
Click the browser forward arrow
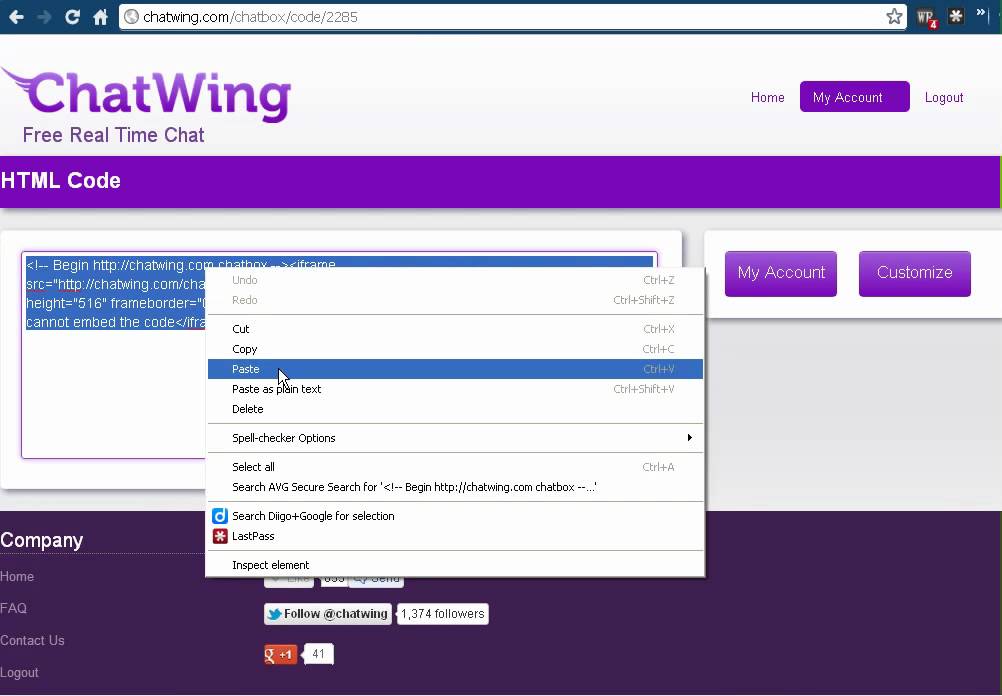click(x=44, y=17)
